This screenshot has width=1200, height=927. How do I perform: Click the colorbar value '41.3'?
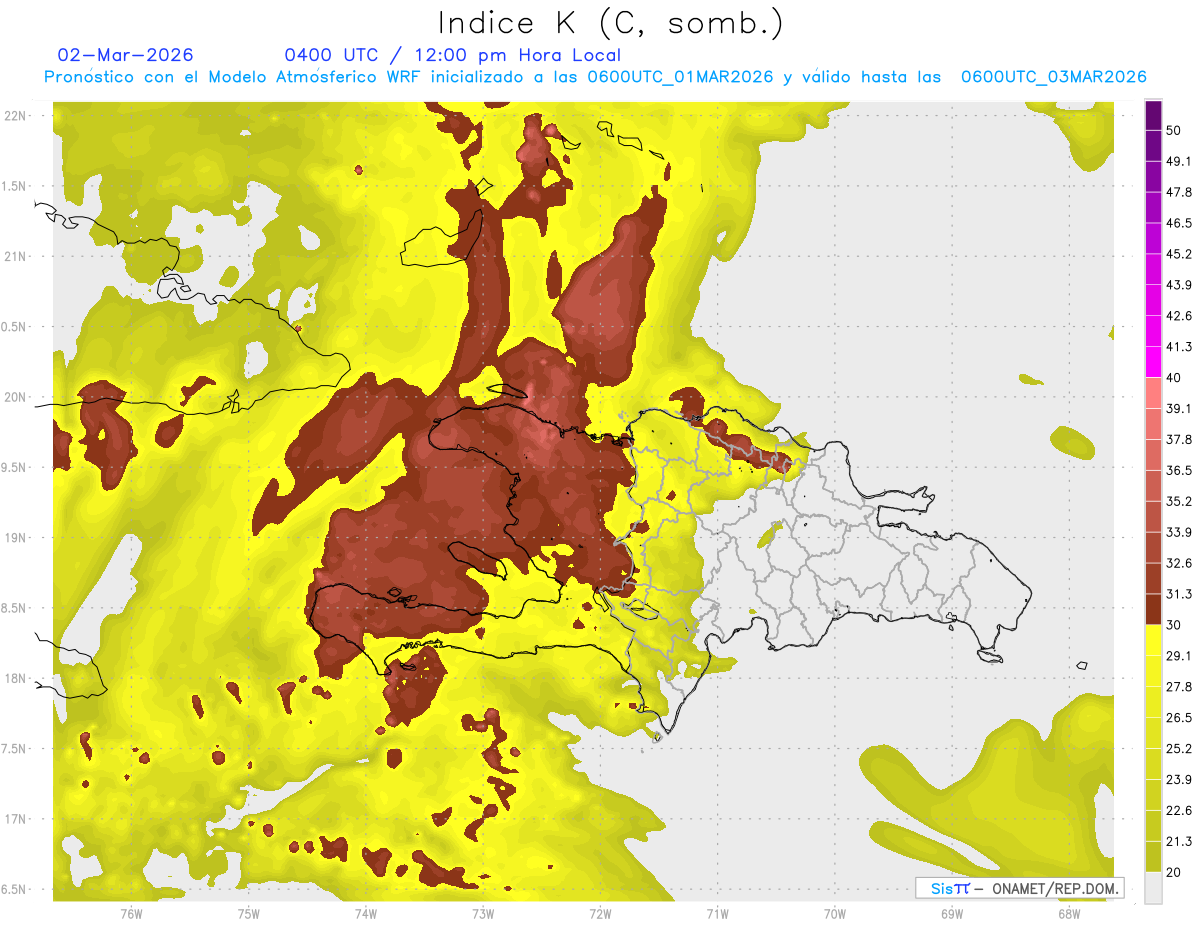1179,347
